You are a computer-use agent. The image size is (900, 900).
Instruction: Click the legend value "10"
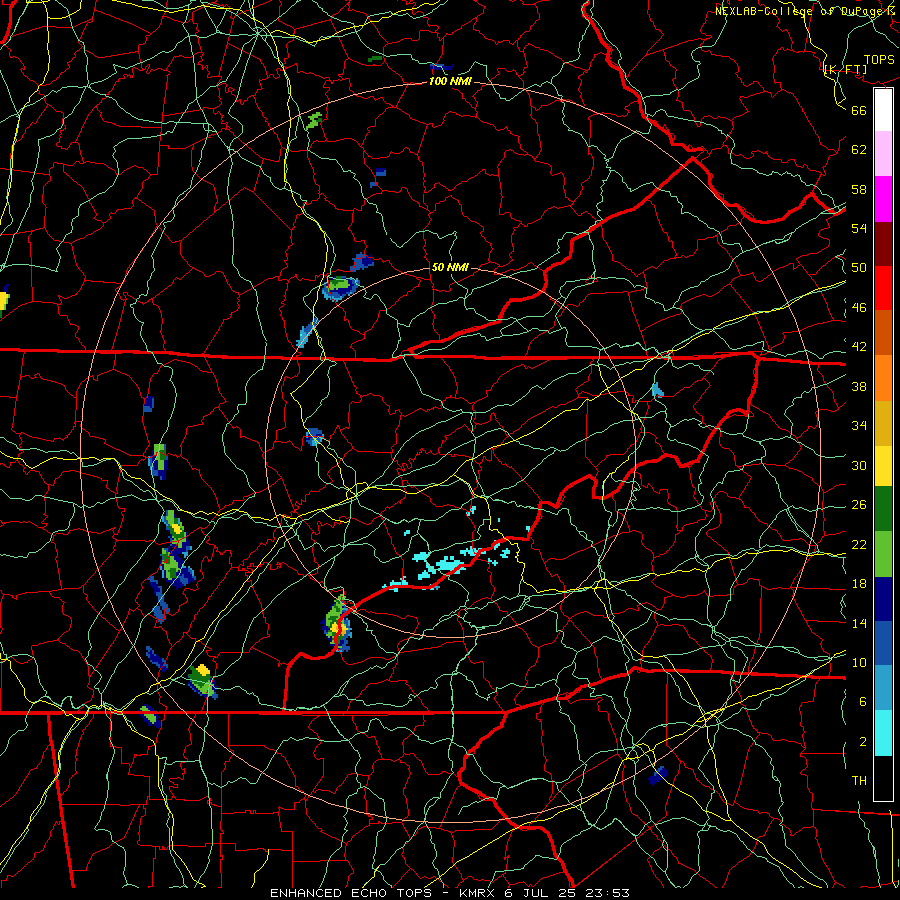(x=859, y=662)
